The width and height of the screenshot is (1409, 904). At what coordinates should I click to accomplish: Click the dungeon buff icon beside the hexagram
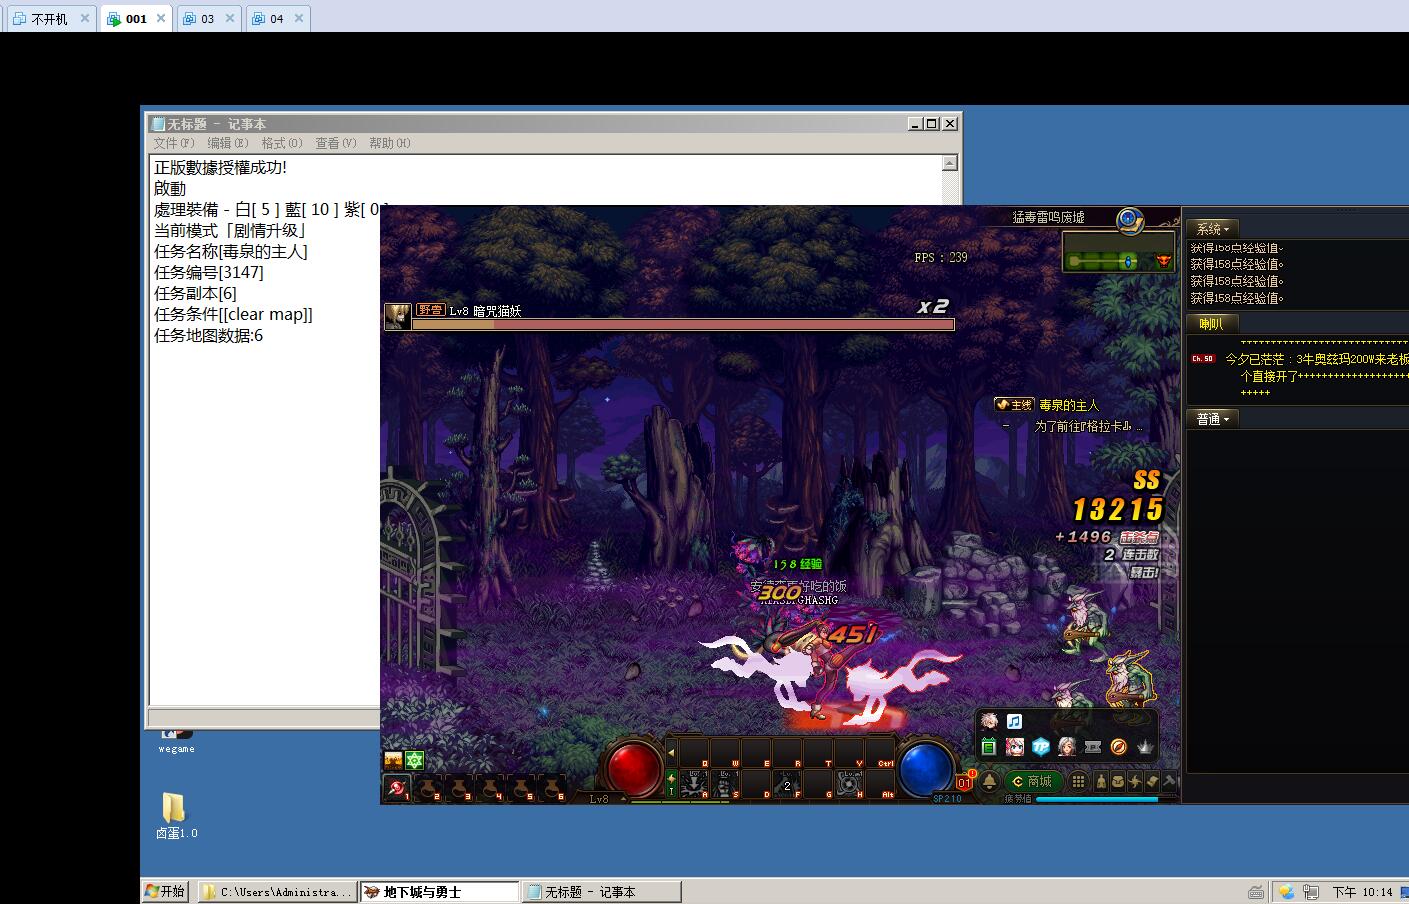pyautogui.click(x=393, y=760)
